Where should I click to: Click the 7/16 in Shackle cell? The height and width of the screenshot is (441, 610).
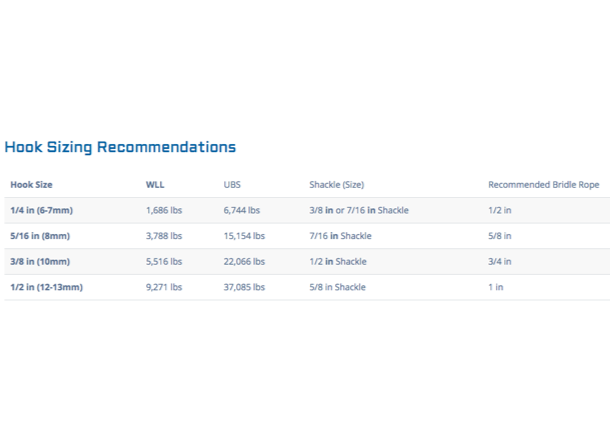340,236
